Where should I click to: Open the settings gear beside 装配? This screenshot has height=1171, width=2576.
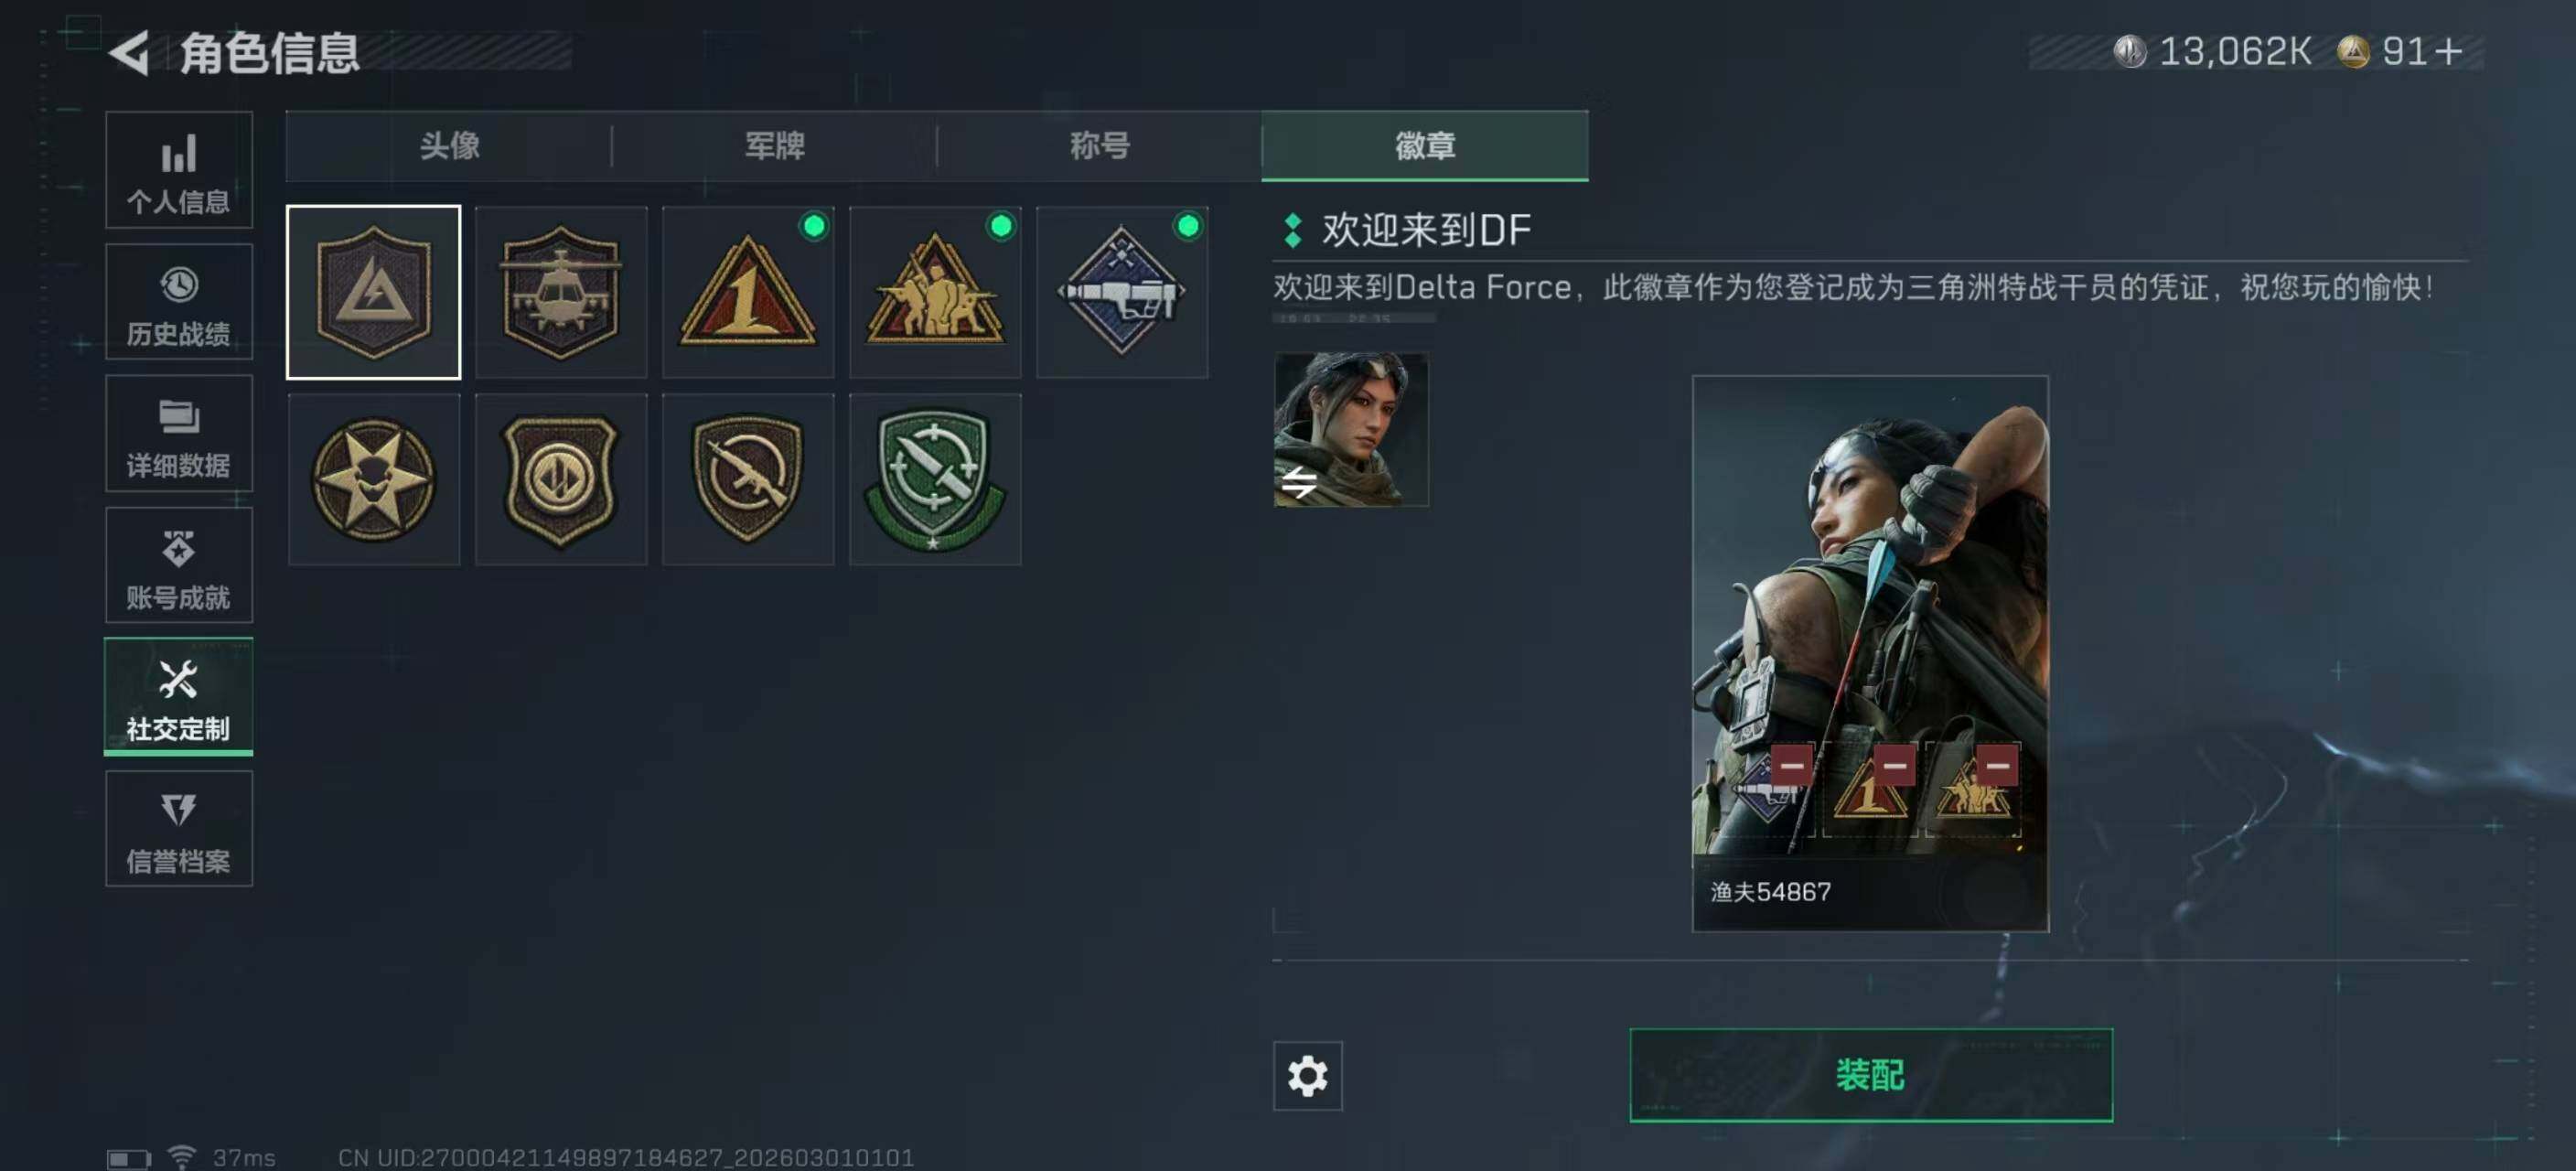pos(1307,1076)
